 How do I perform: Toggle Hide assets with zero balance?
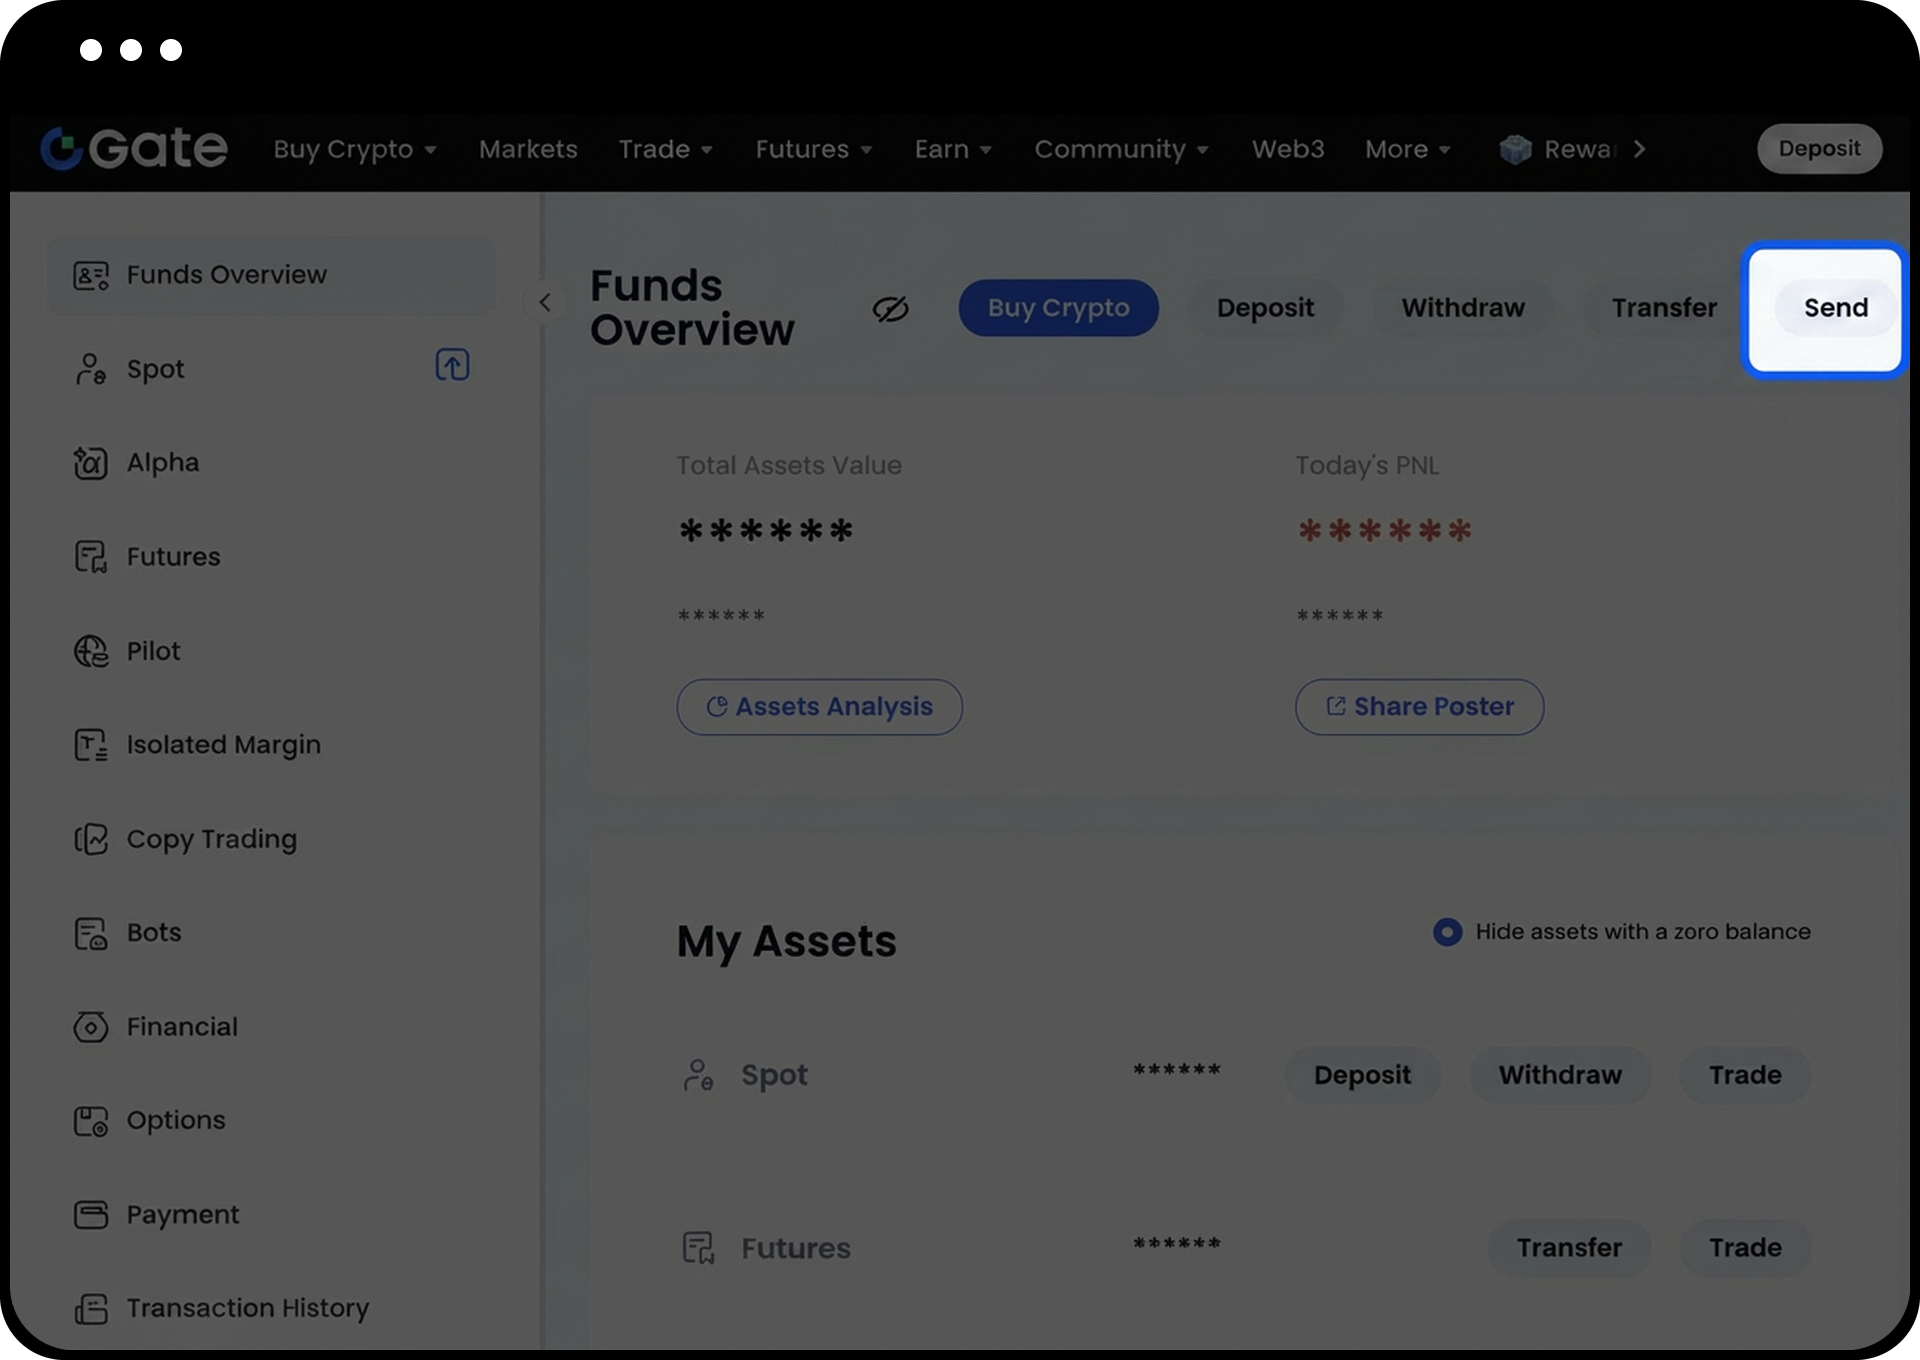coord(1447,932)
